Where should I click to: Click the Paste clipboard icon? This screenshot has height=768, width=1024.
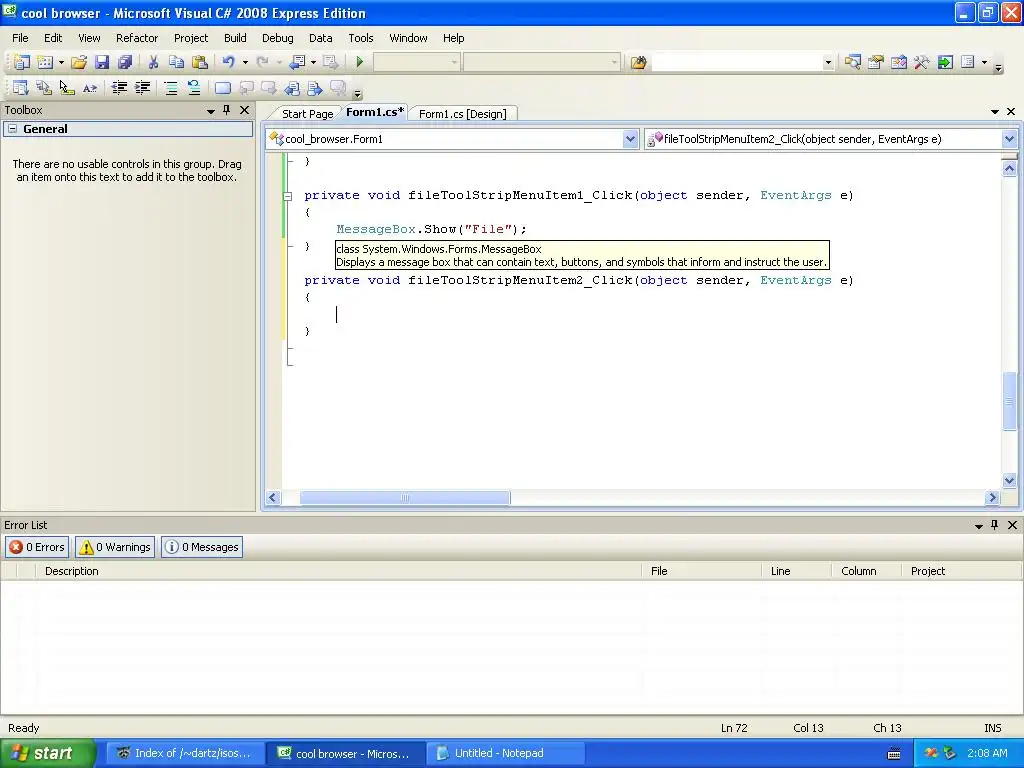pos(200,62)
